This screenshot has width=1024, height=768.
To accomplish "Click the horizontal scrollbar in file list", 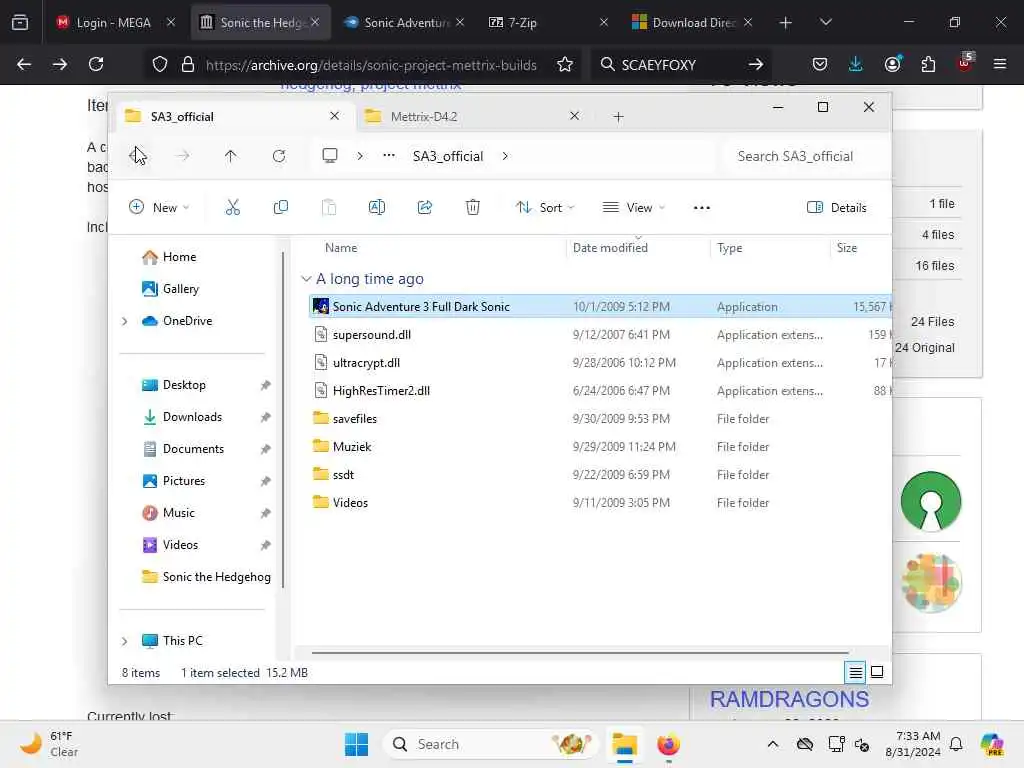I will (580, 652).
